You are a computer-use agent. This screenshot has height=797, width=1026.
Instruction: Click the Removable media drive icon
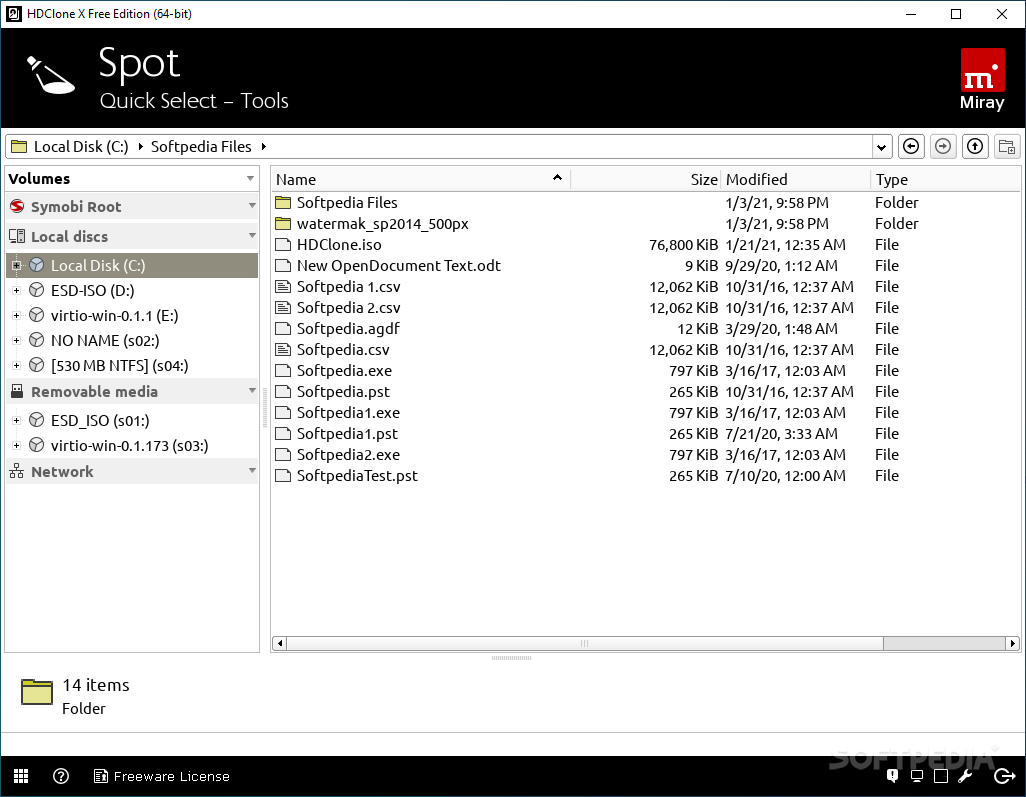tap(17, 391)
